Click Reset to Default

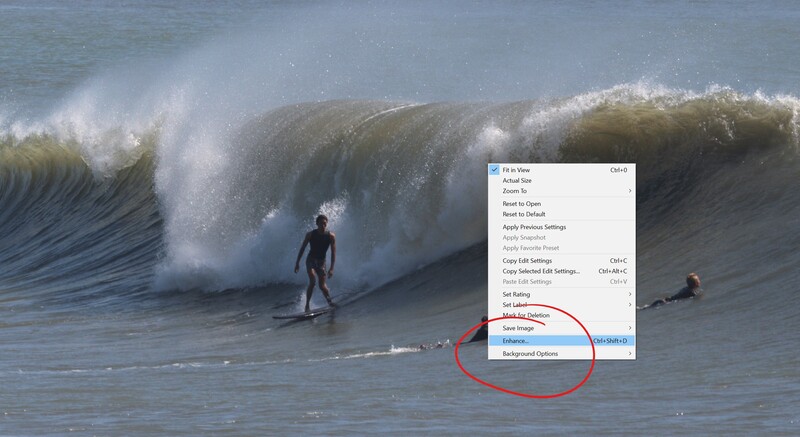click(x=562, y=214)
